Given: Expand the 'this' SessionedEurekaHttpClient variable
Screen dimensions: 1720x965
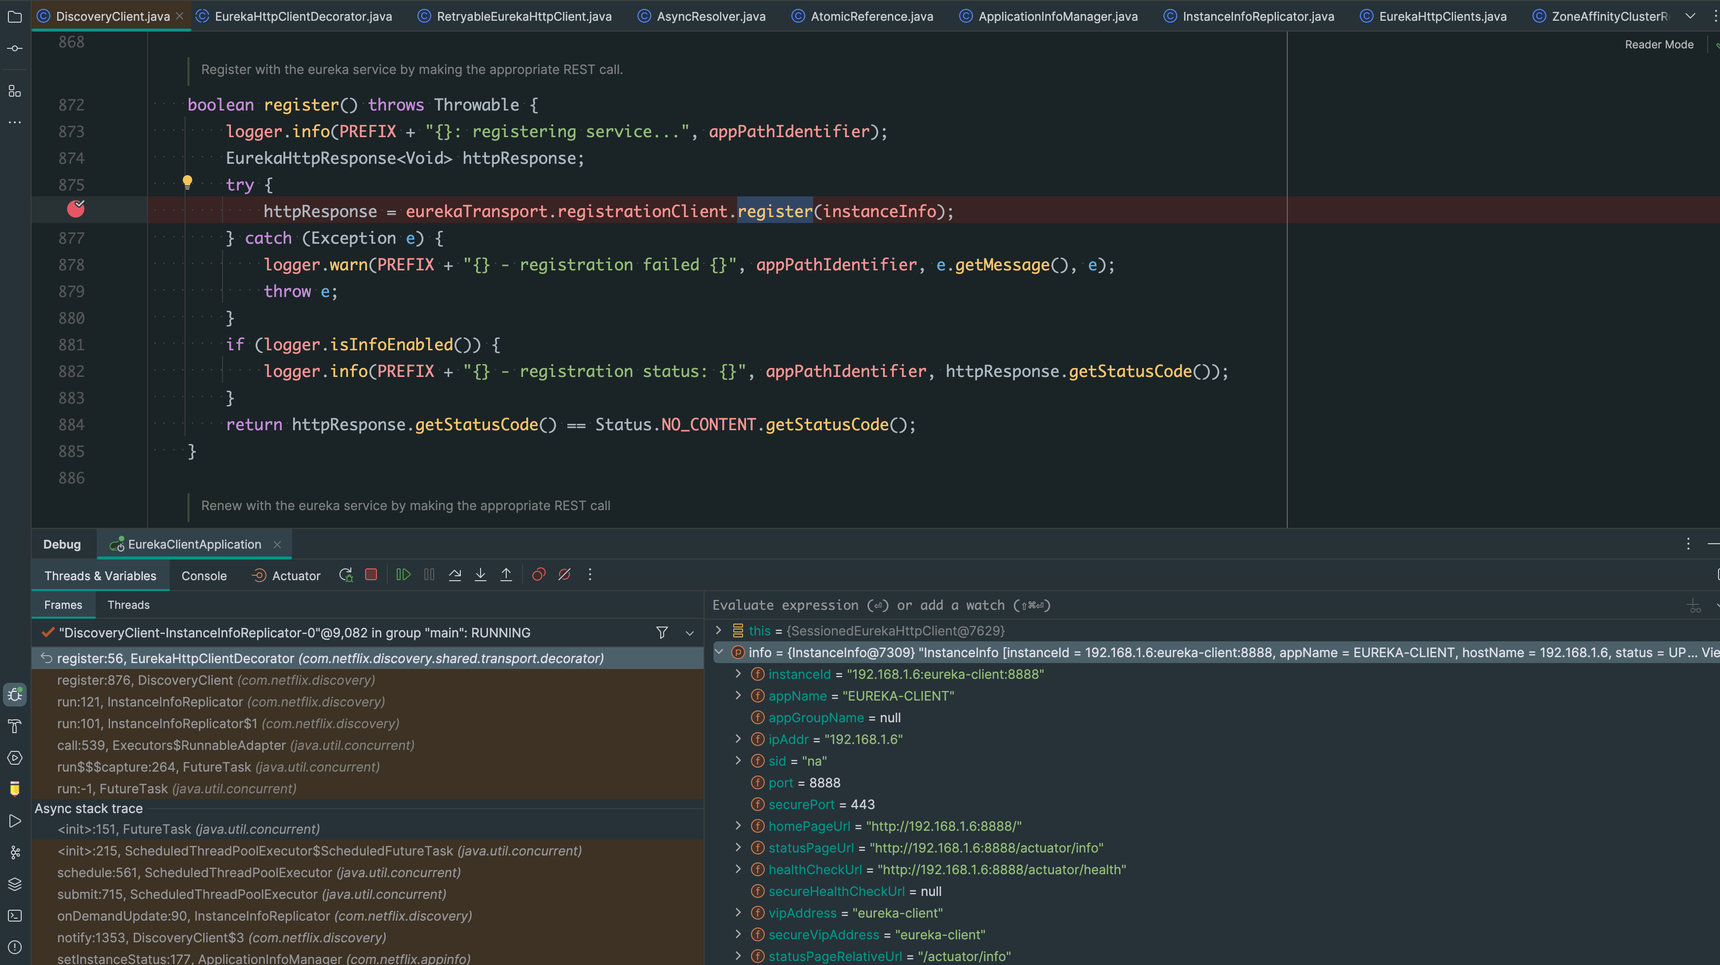Looking at the screenshot, I should click(718, 631).
